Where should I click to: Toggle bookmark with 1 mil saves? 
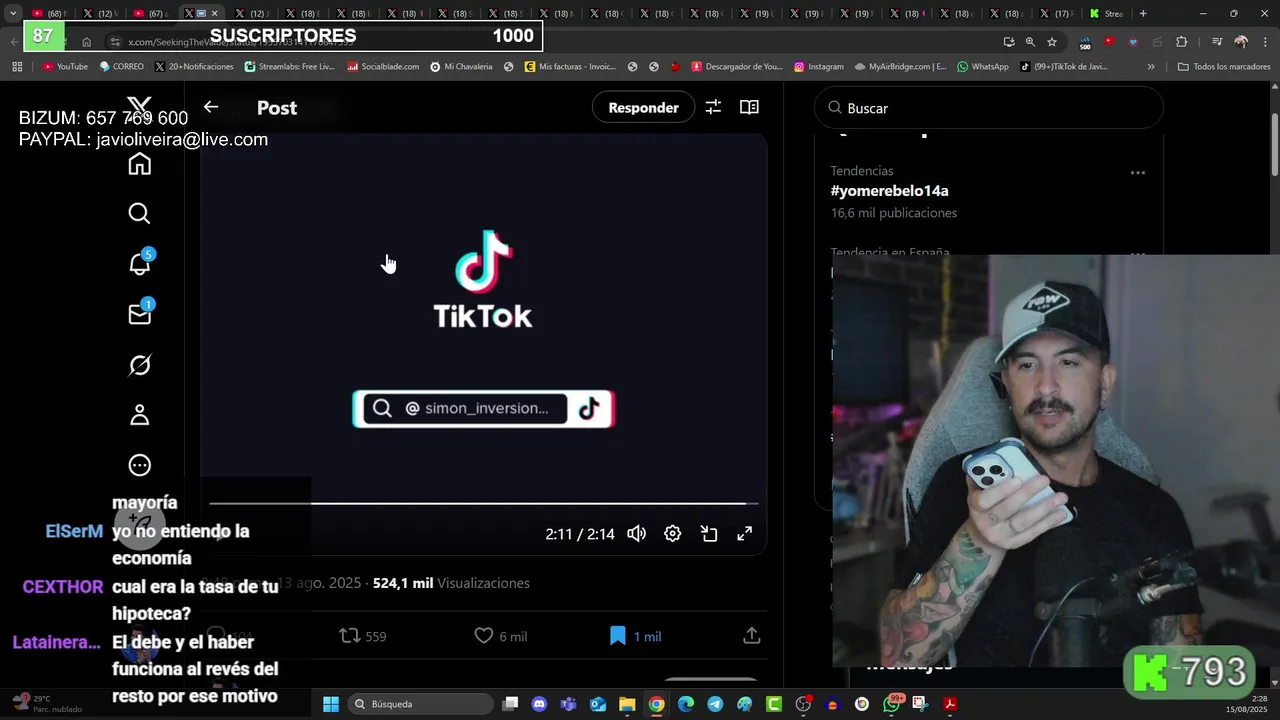coord(635,636)
